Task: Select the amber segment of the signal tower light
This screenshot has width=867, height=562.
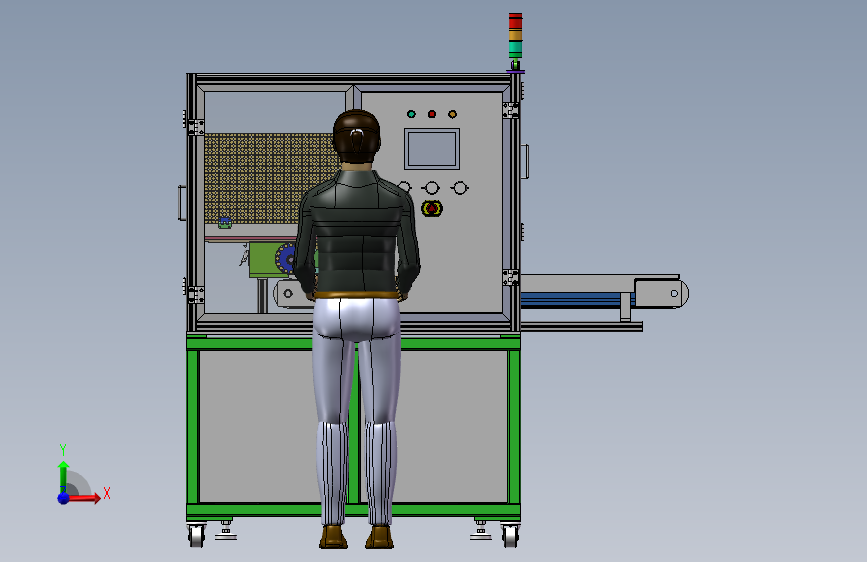Action: click(x=515, y=35)
